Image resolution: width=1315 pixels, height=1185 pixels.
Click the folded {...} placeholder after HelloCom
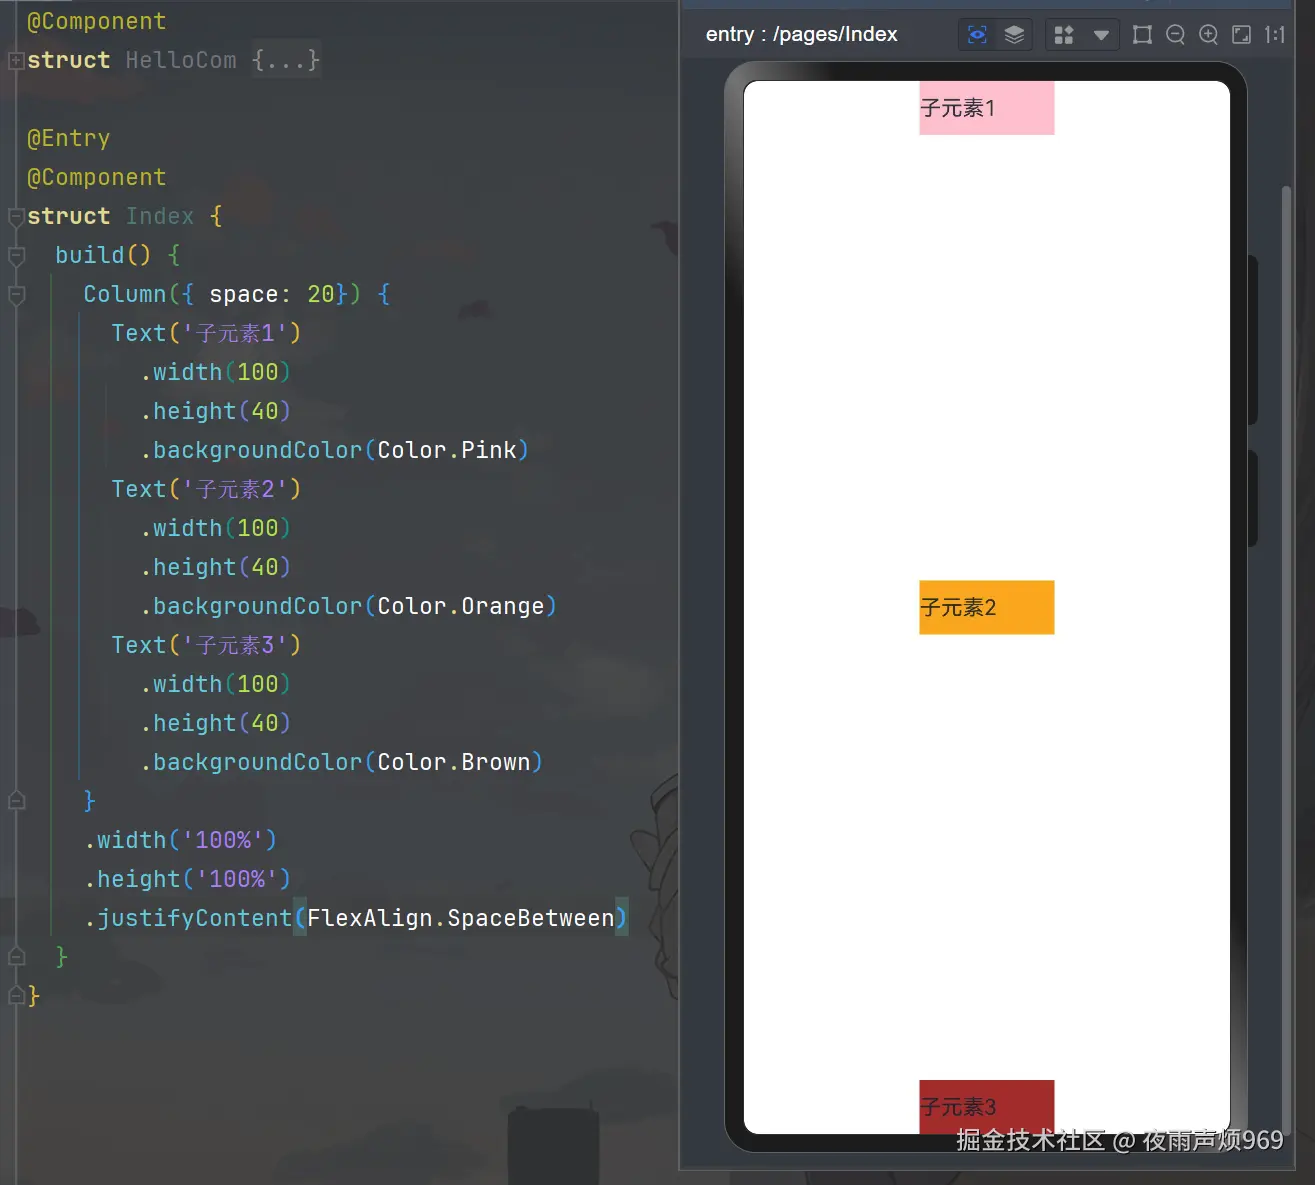[x=286, y=60]
